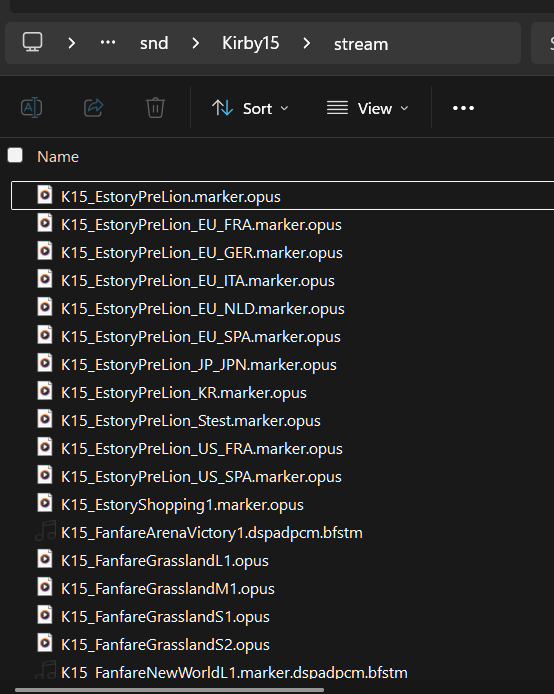Click media icon of K15_FanfareGrasslandS2.opus
Screen dimensions: 554x694
click(45, 643)
